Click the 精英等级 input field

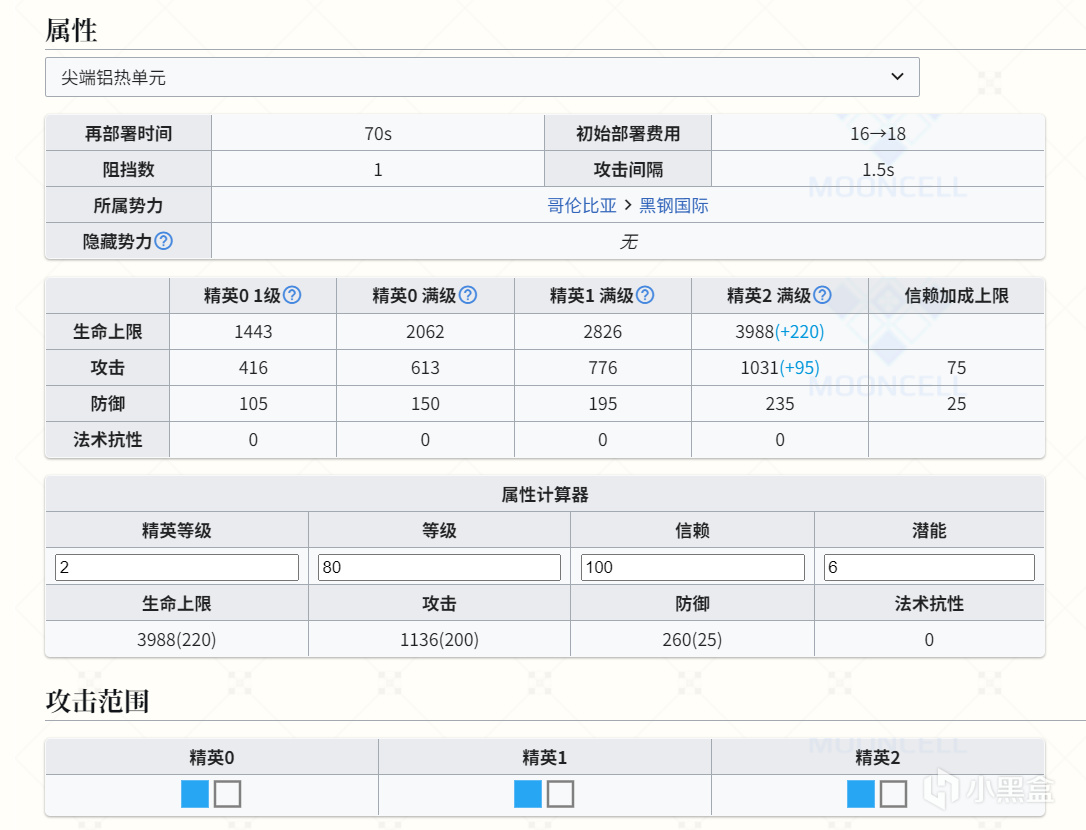(x=177, y=568)
